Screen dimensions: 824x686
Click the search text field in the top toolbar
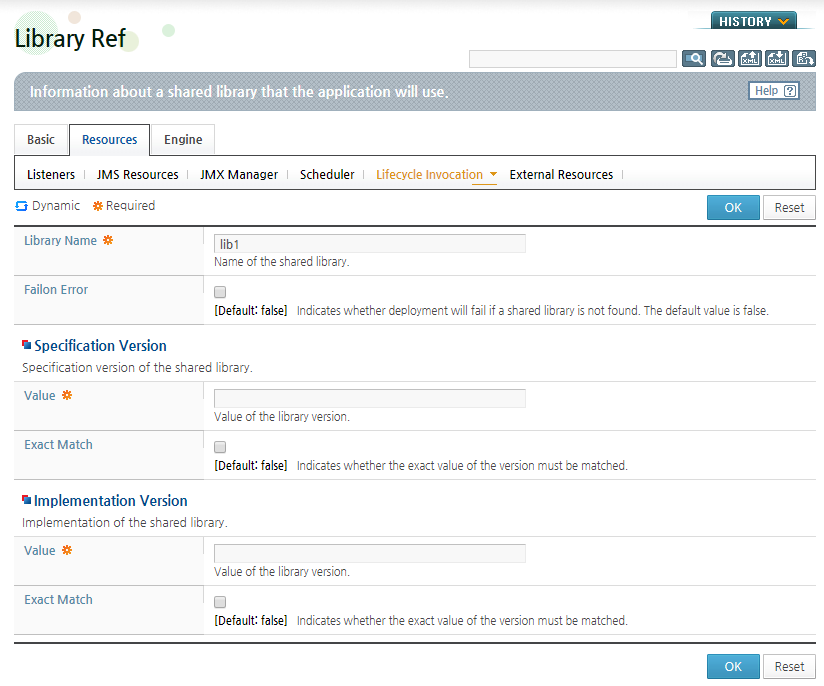click(573, 59)
